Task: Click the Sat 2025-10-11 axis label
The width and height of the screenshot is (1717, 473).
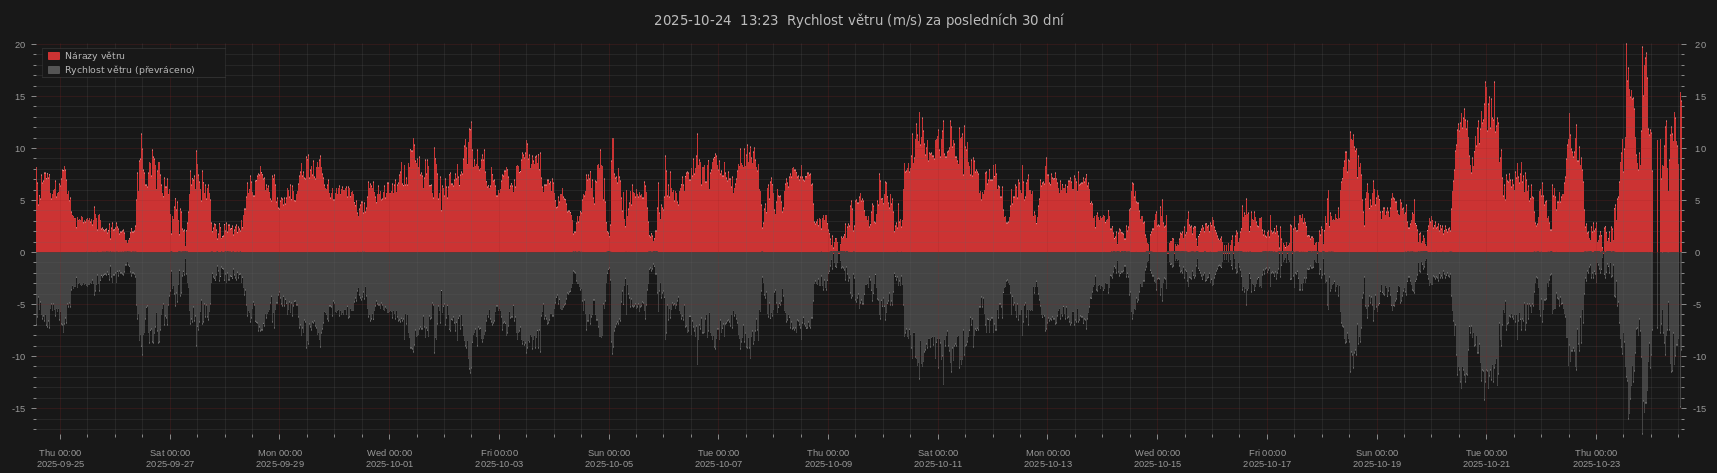Action: pyautogui.click(x=938, y=458)
